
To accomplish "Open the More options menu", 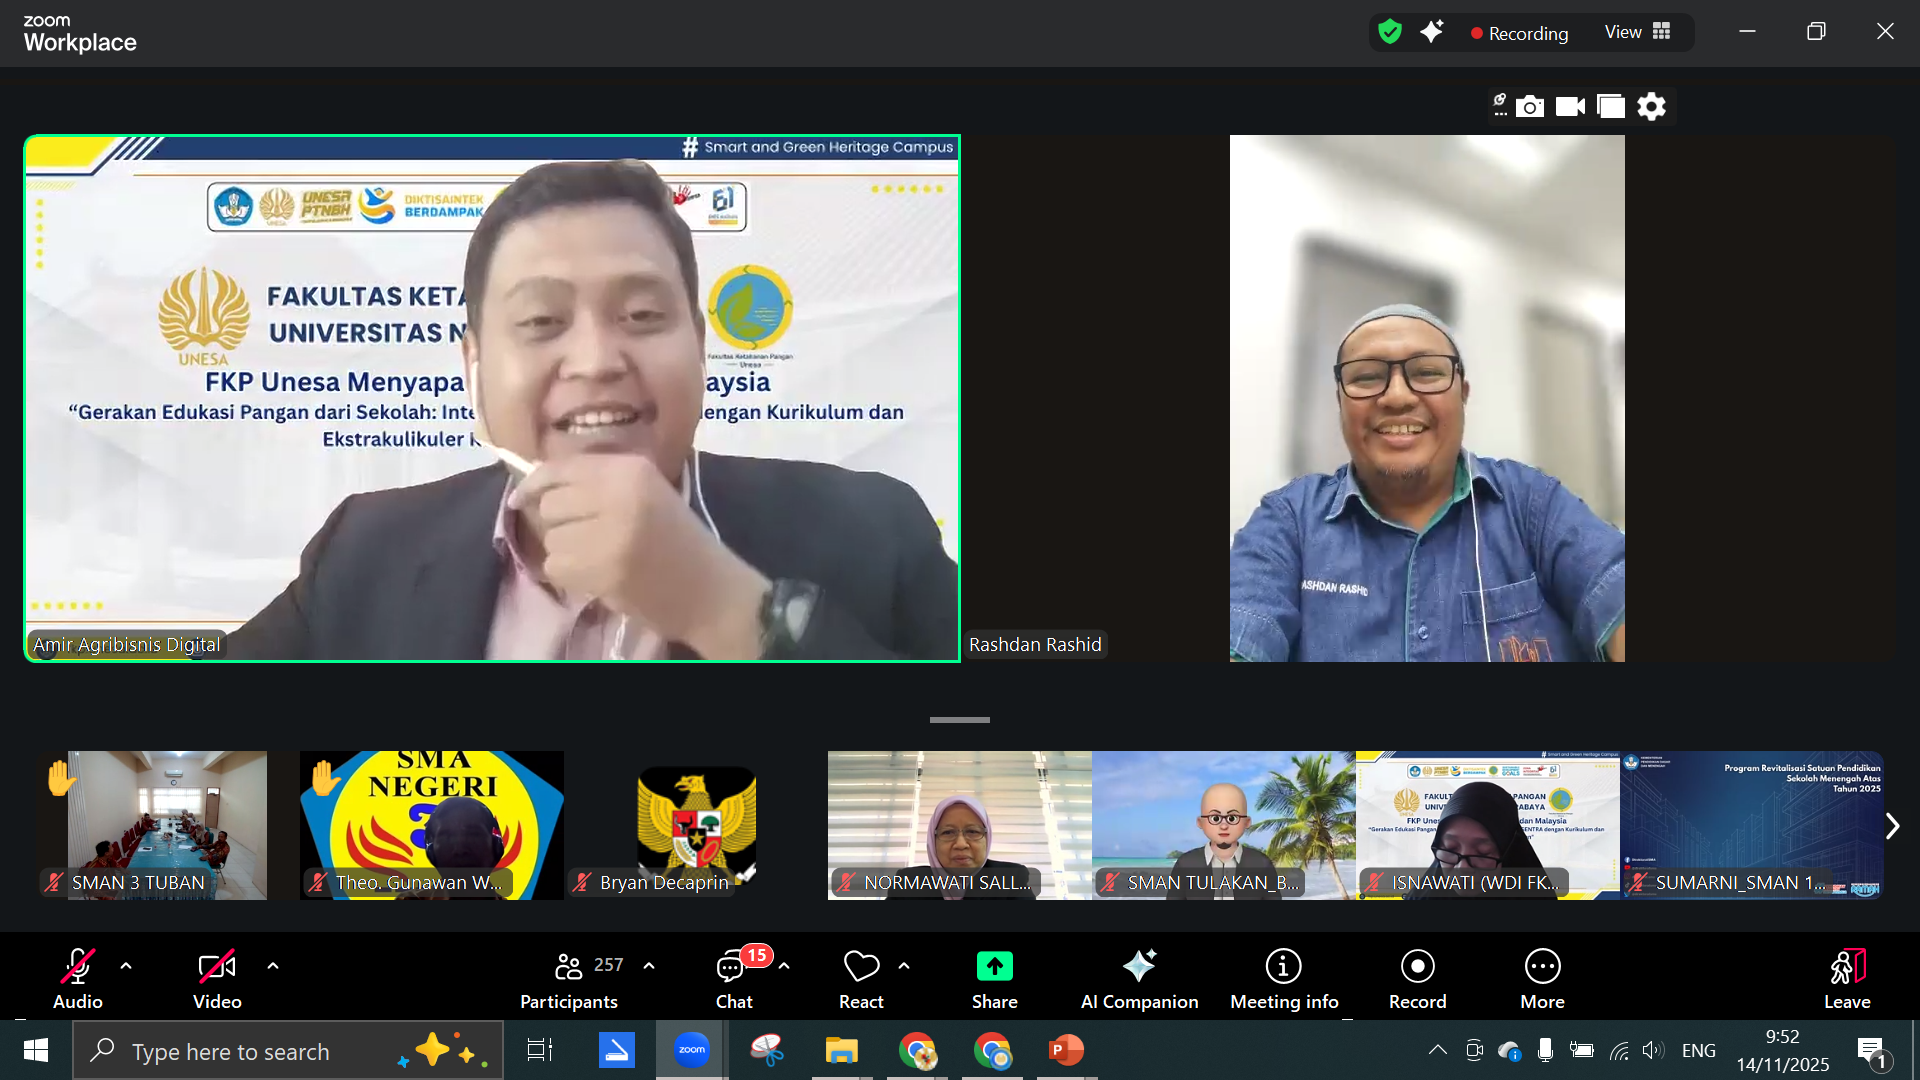I will (1542, 977).
